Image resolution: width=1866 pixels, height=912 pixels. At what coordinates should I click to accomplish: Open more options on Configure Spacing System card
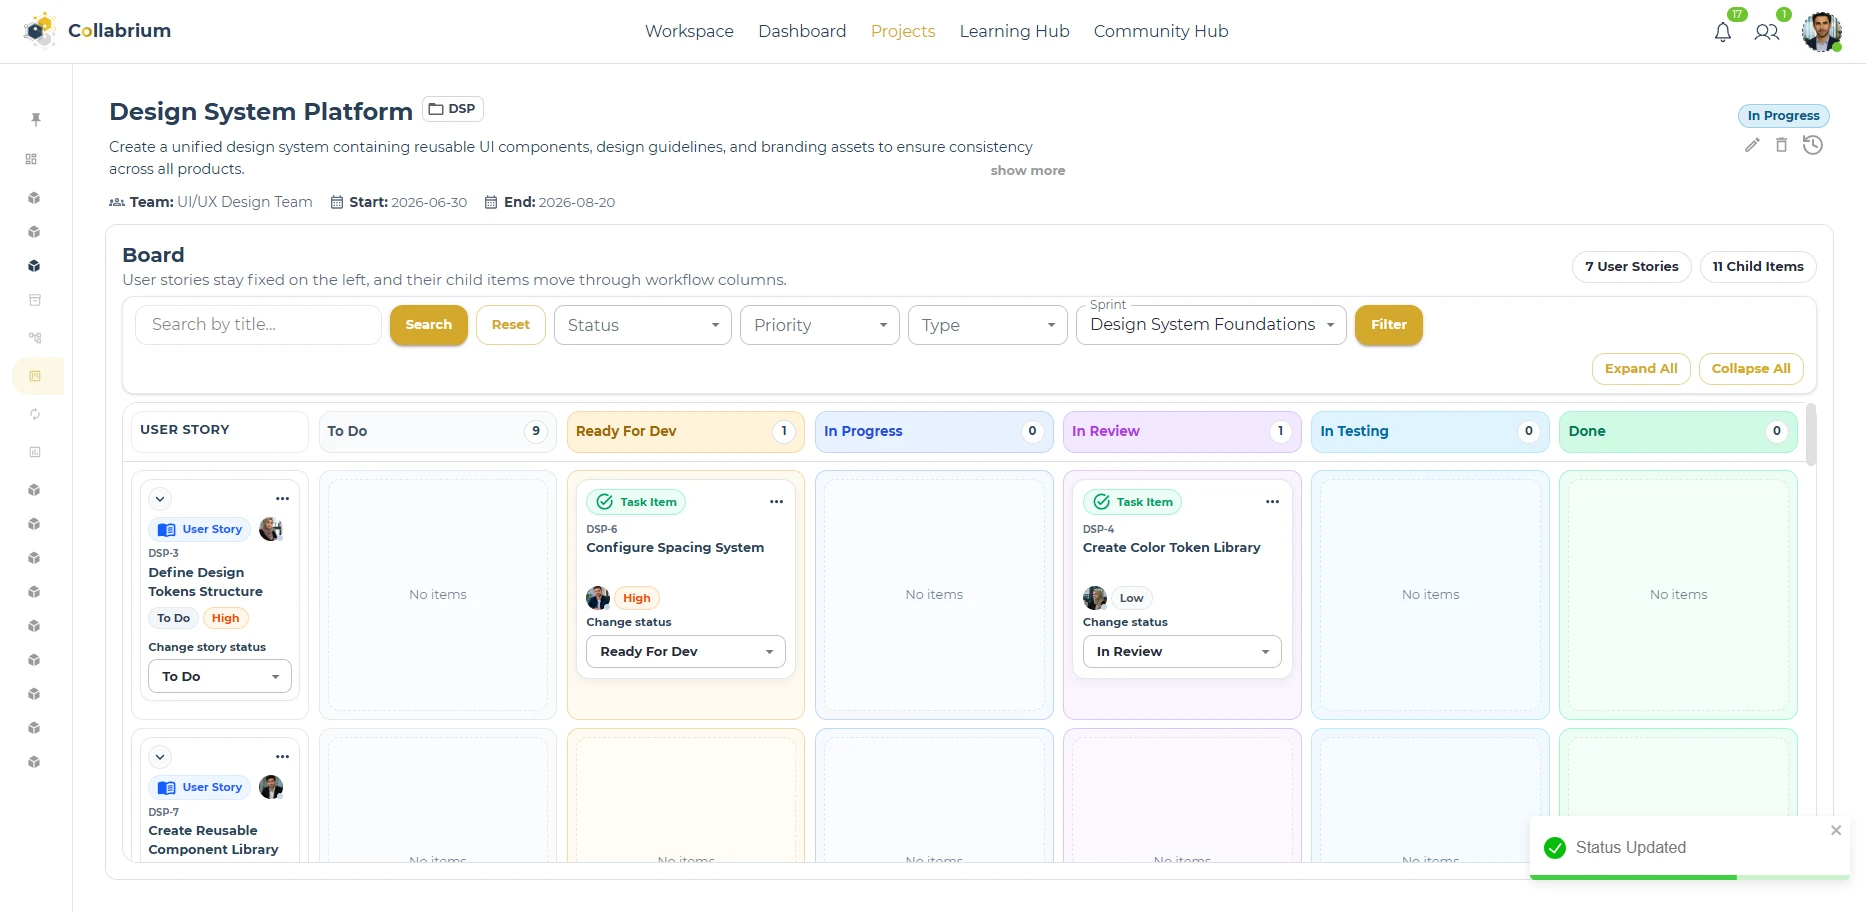pyautogui.click(x=776, y=502)
